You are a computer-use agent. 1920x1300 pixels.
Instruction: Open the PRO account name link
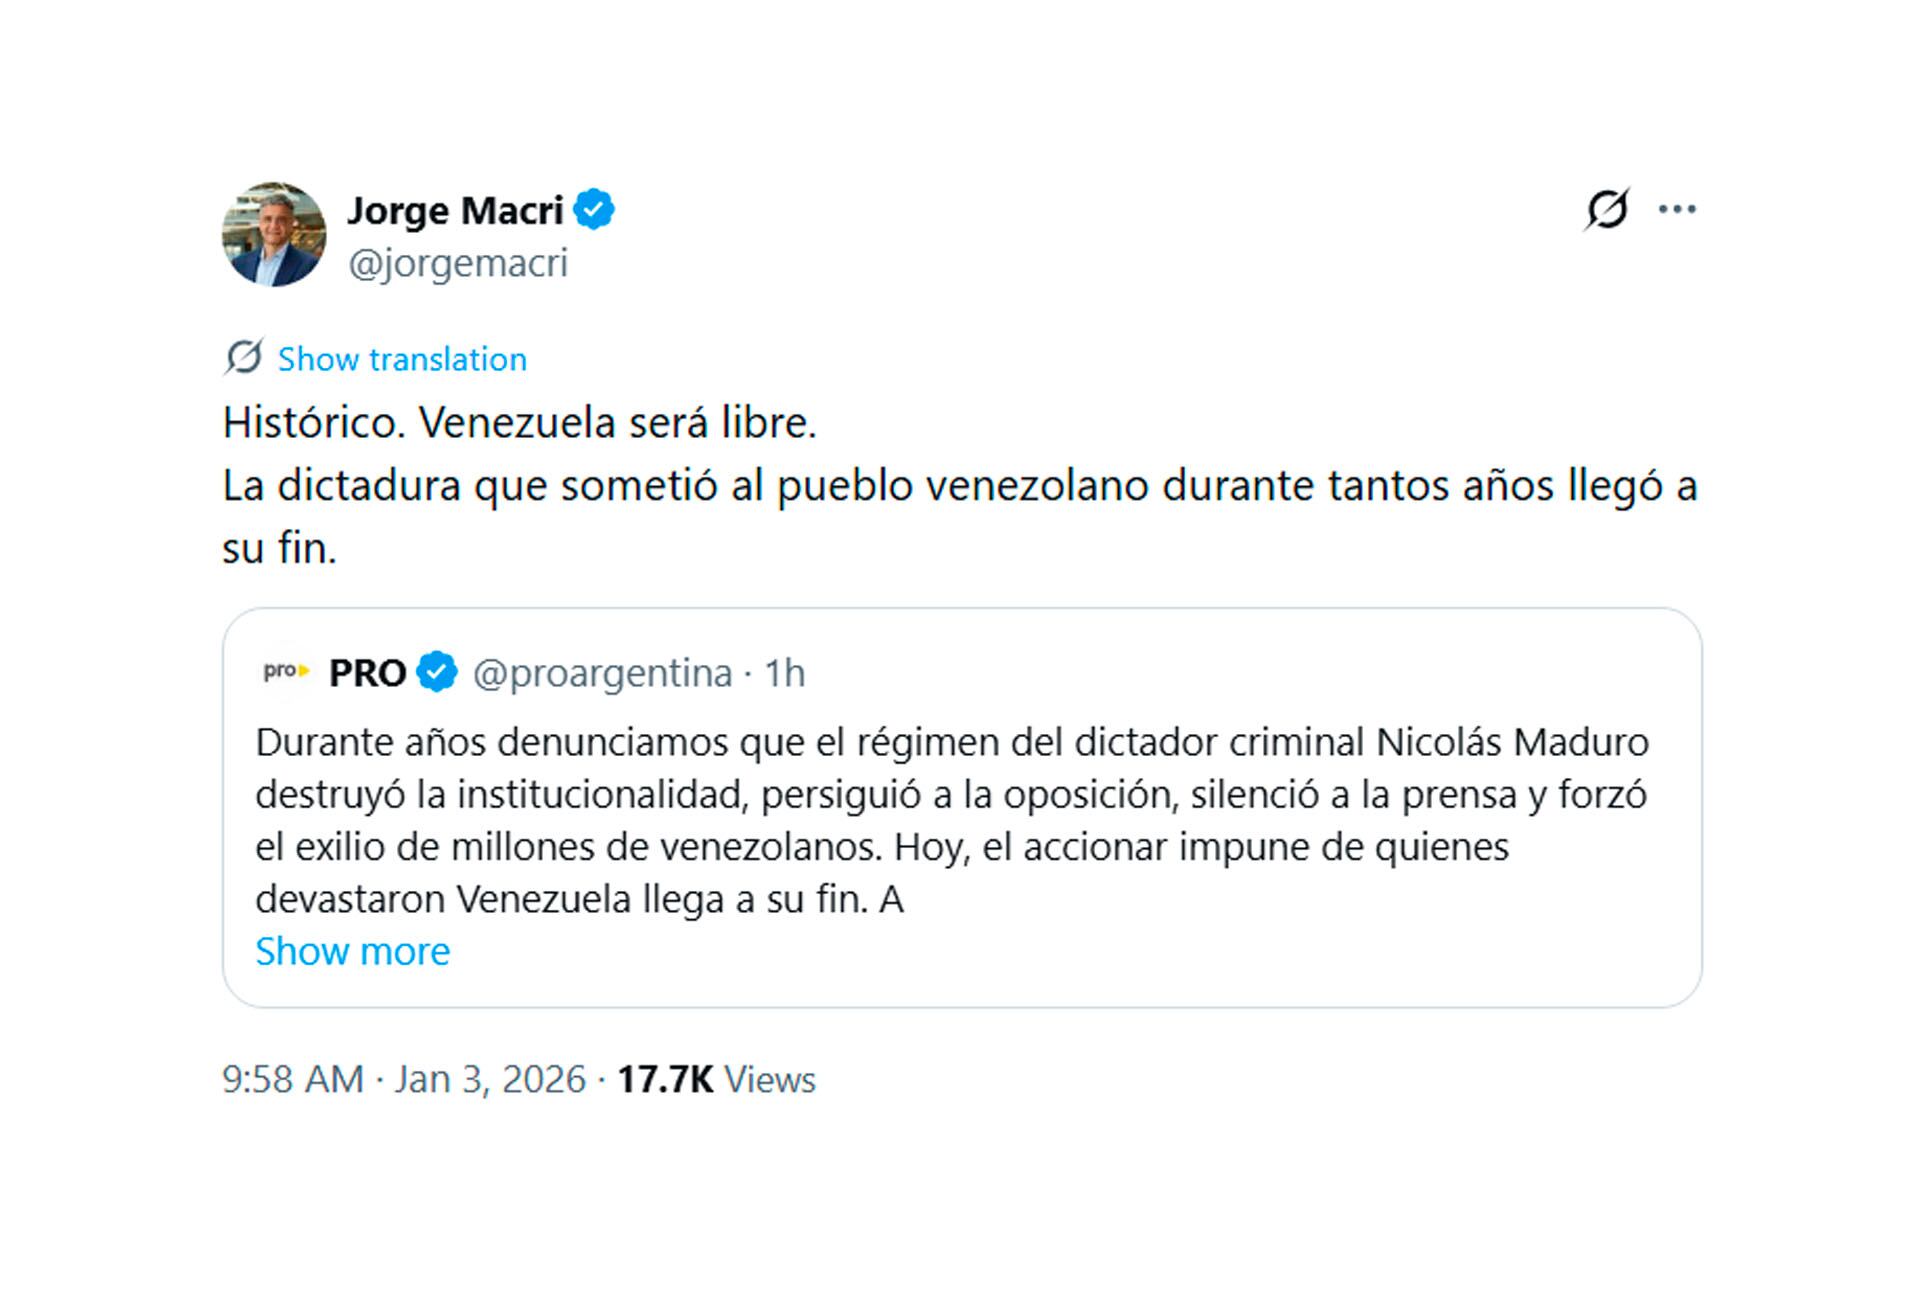pos(370,673)
